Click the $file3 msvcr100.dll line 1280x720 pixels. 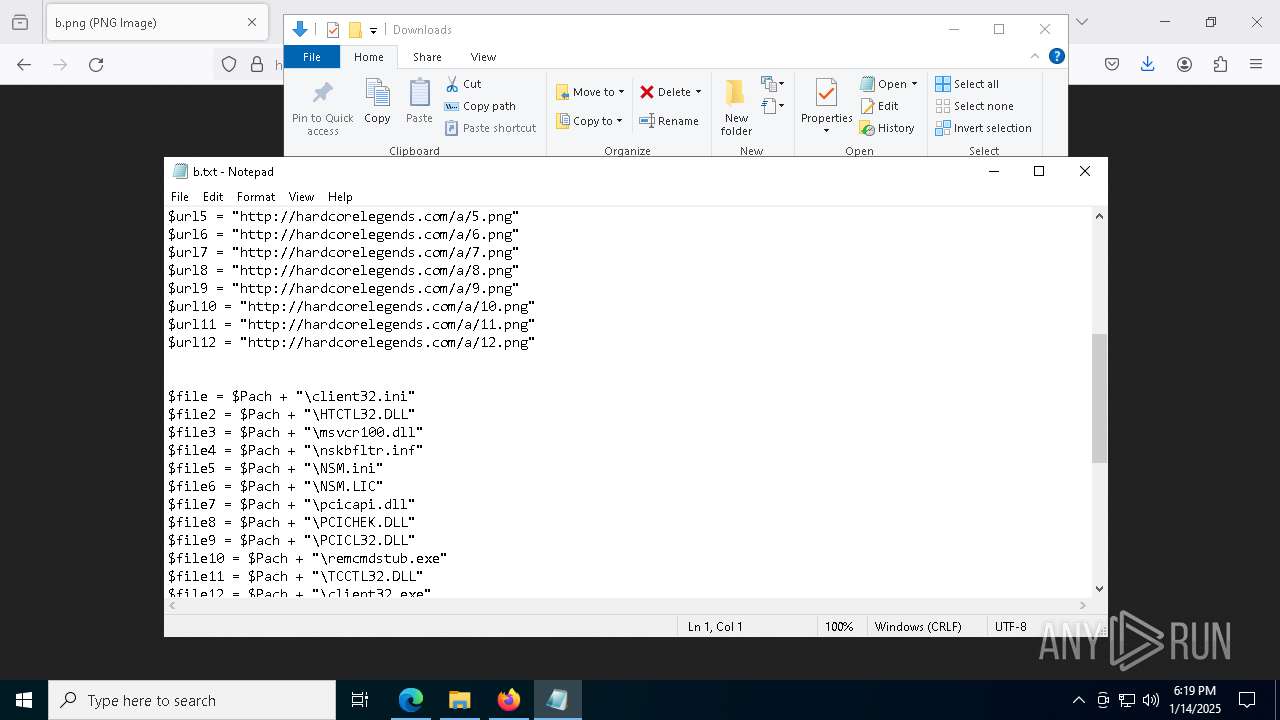click(295, 432)
